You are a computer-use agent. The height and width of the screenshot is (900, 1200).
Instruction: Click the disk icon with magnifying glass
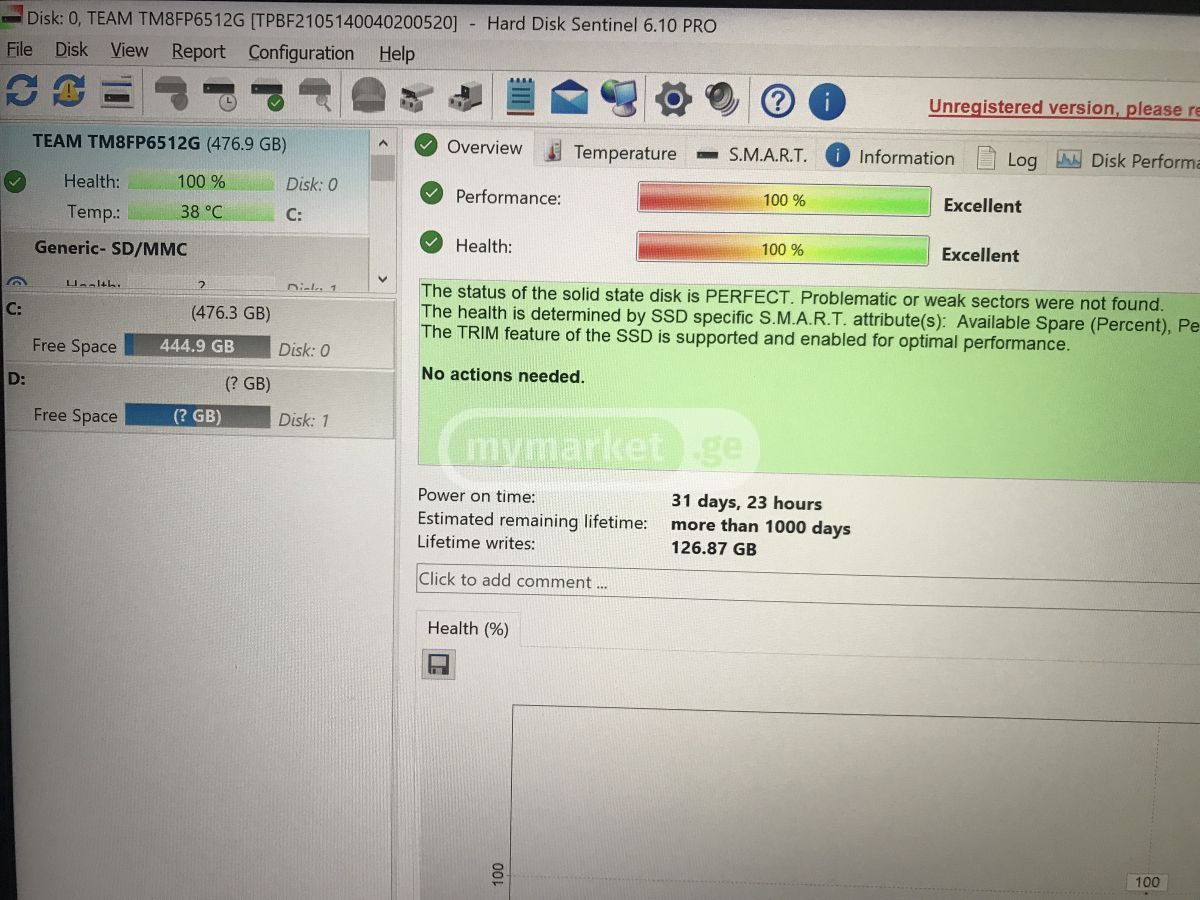tap(316, 97)
